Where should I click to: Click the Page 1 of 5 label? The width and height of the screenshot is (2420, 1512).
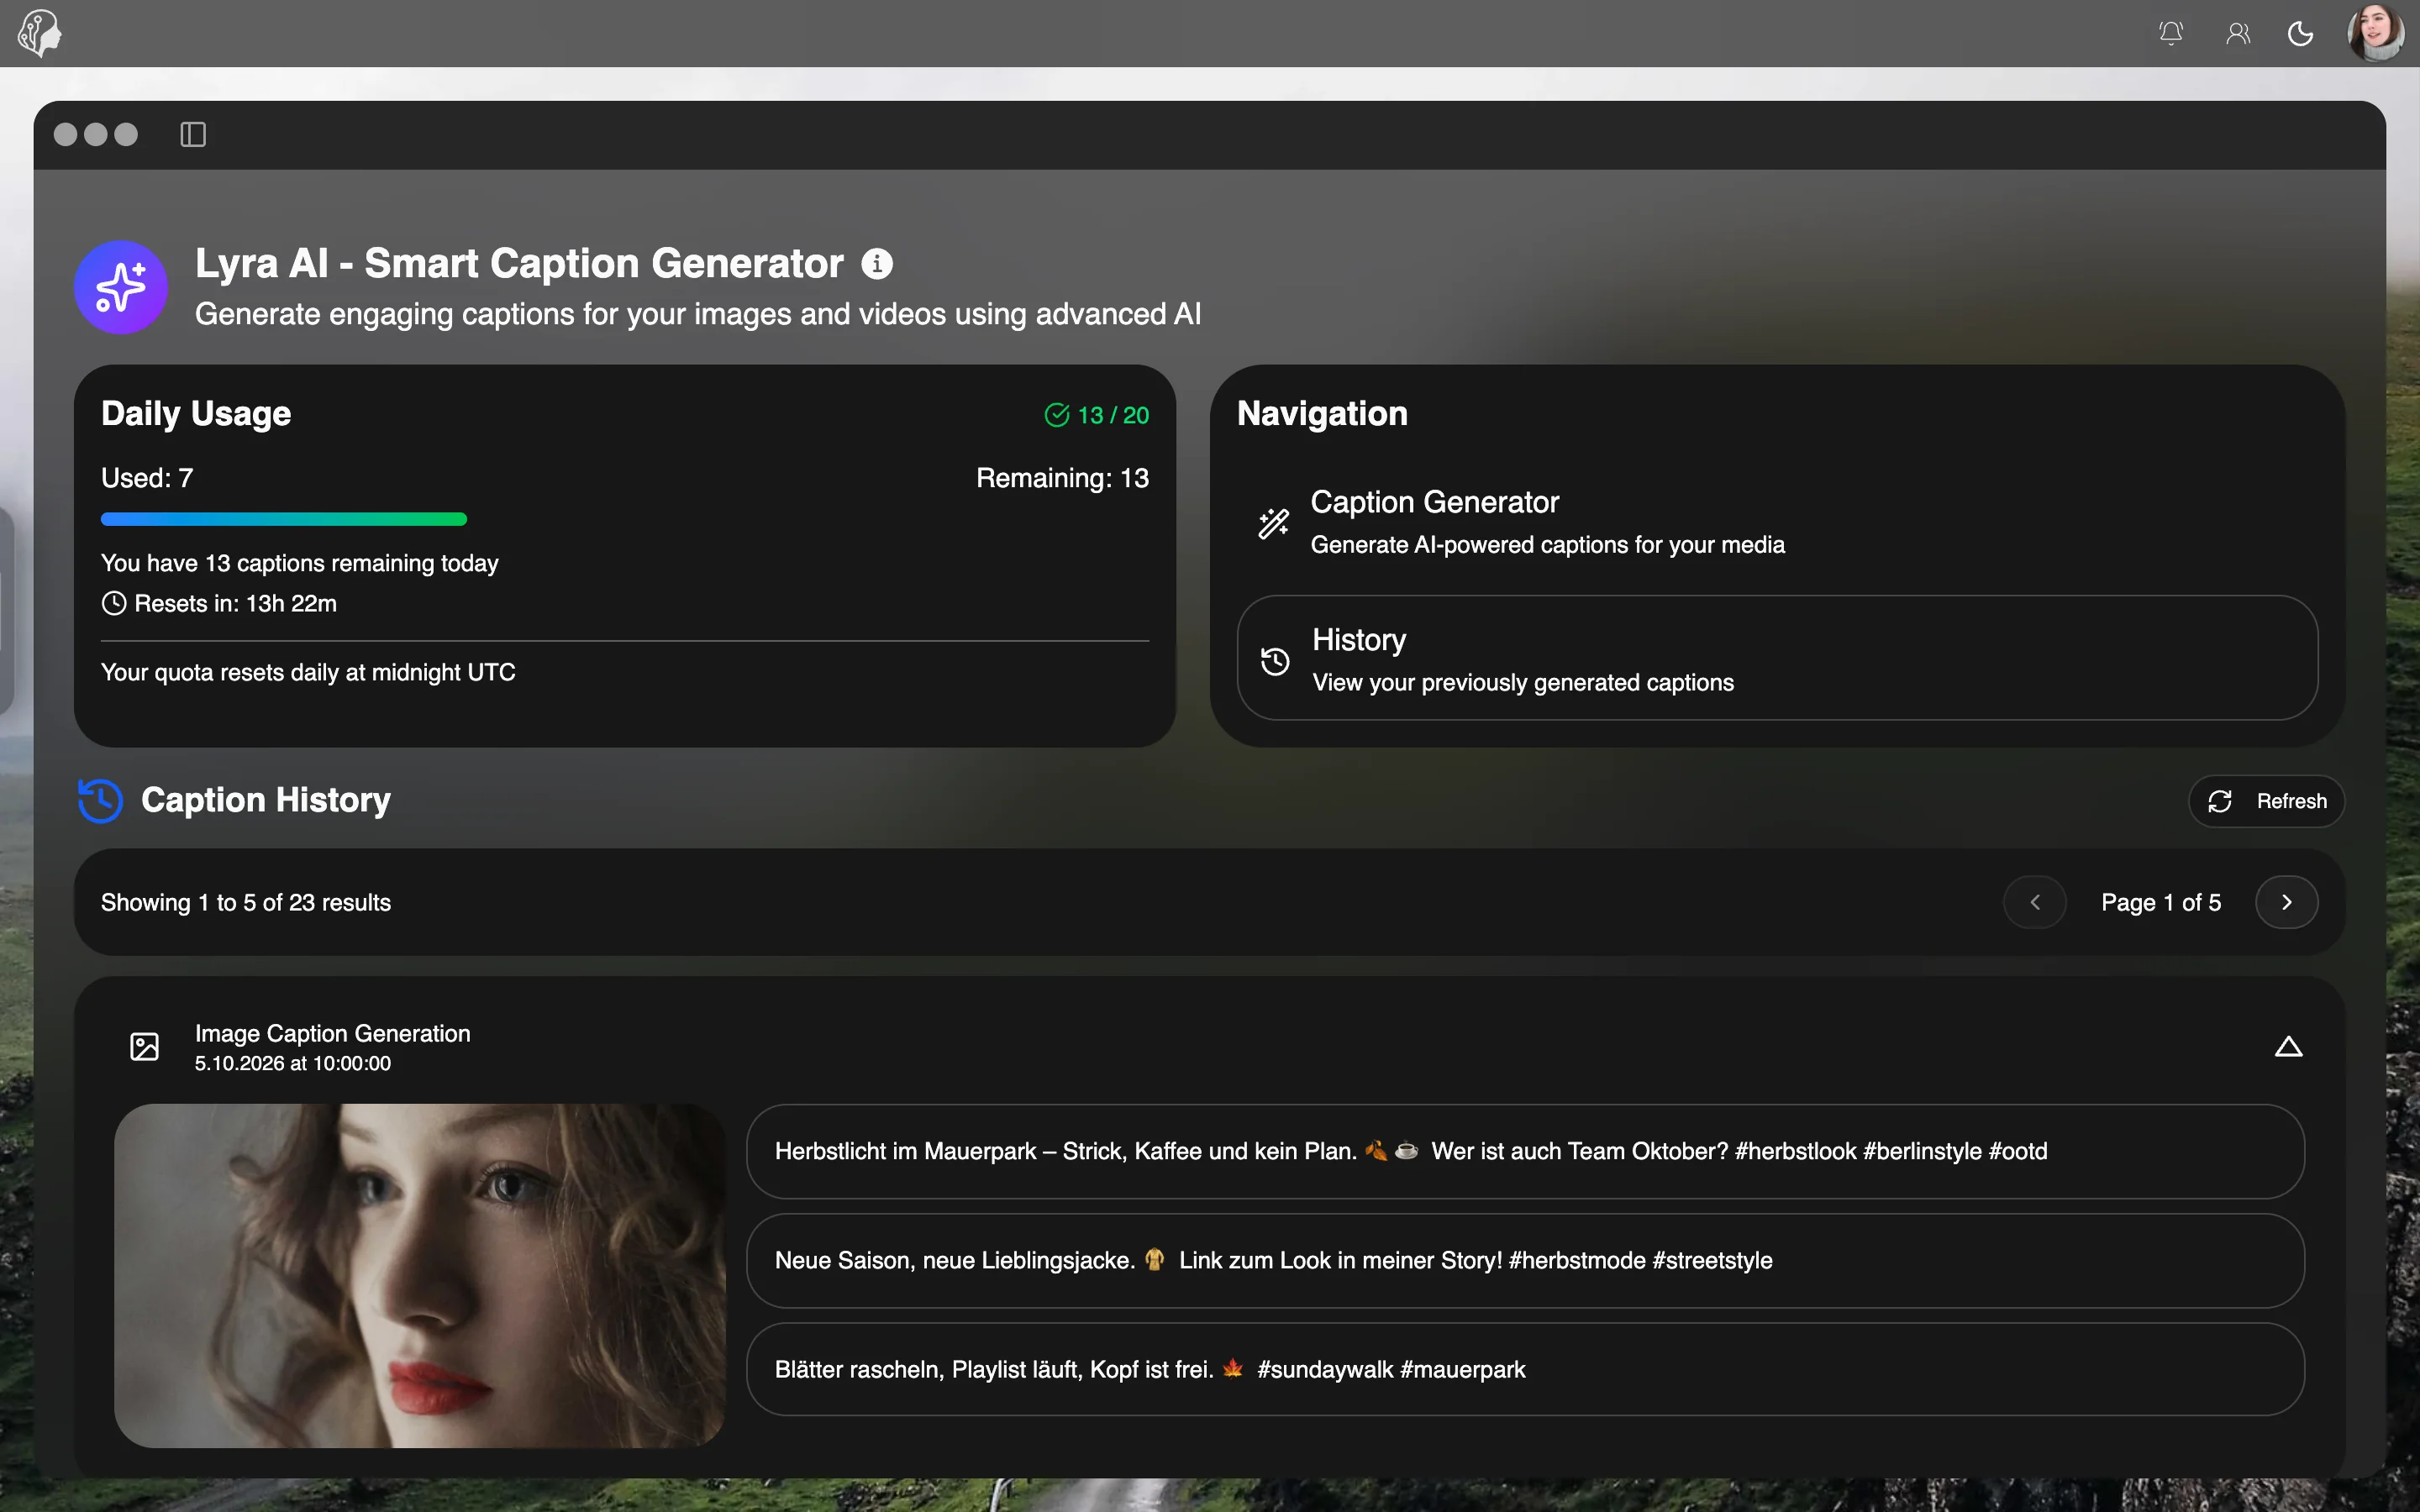click(x=2161, y=902)
